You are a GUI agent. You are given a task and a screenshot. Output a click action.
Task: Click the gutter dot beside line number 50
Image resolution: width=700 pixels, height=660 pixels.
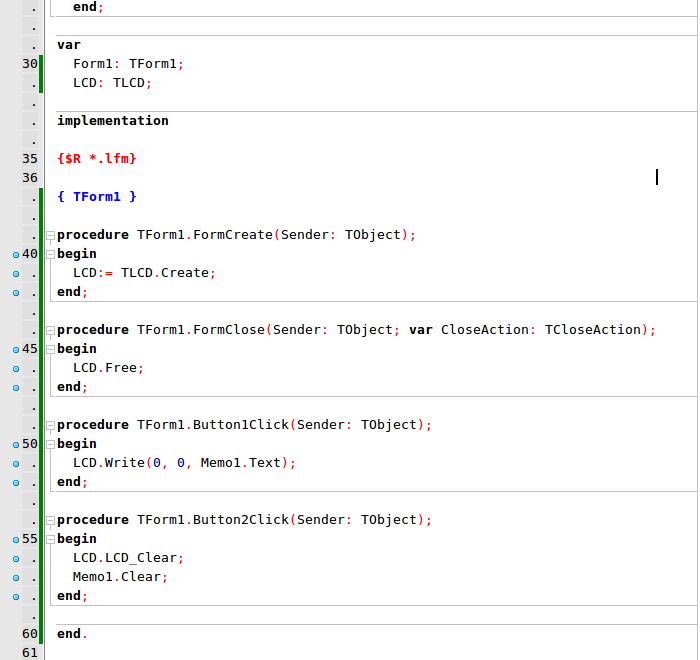16,445
